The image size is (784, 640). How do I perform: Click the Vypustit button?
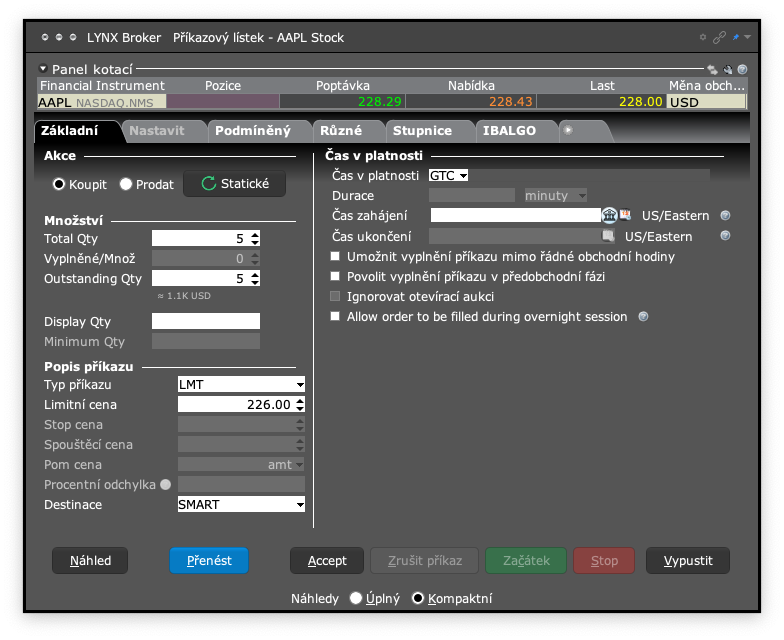tap(688, 560)
